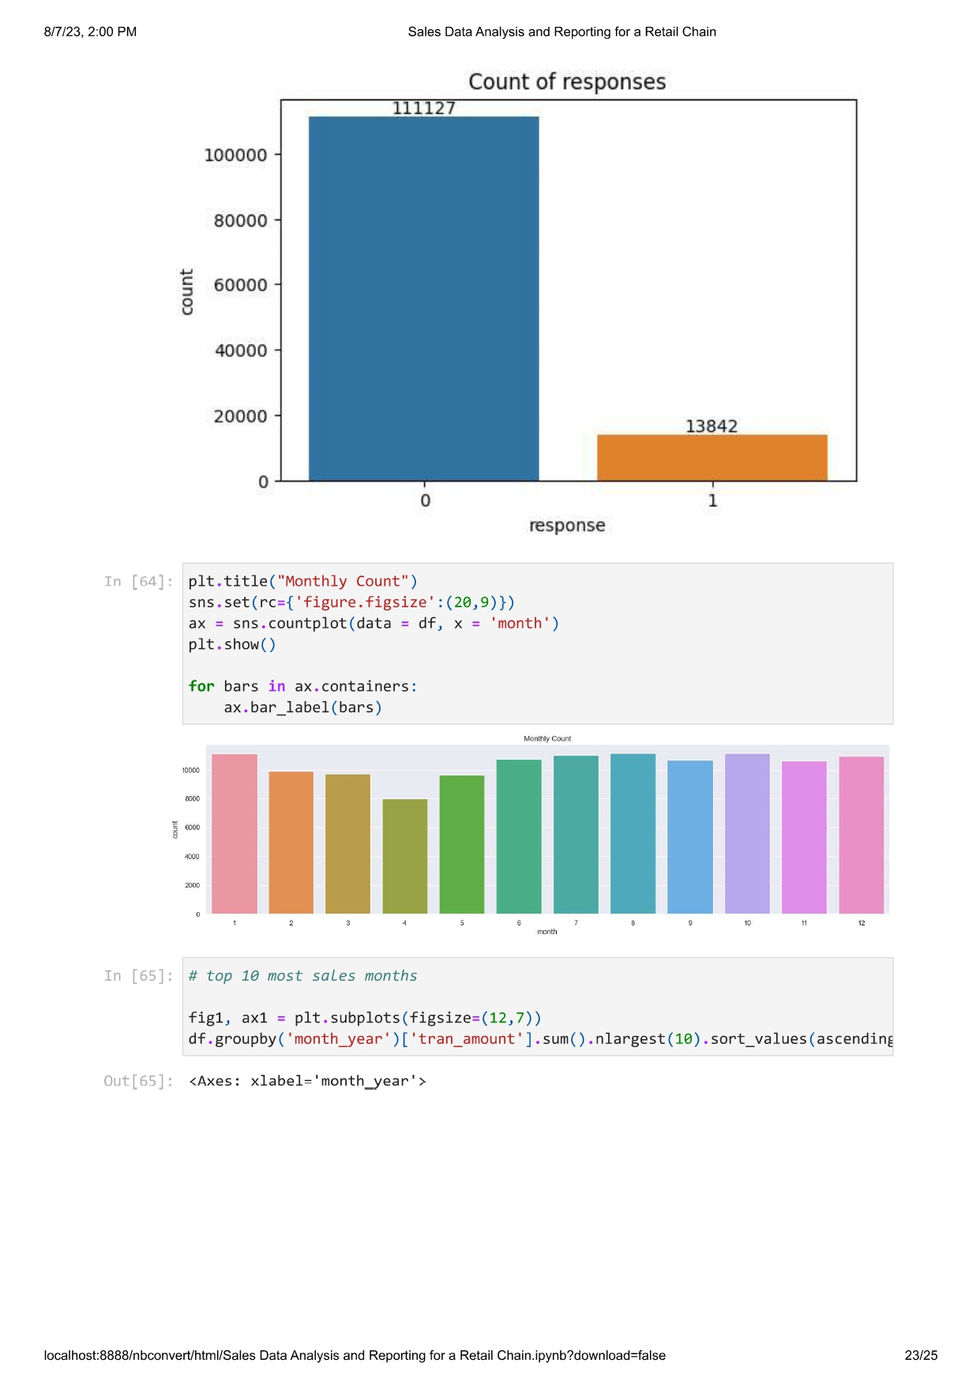Click the orange bar for response 1
This screenshot has width=980, height=1385.
tap(712, 458)
